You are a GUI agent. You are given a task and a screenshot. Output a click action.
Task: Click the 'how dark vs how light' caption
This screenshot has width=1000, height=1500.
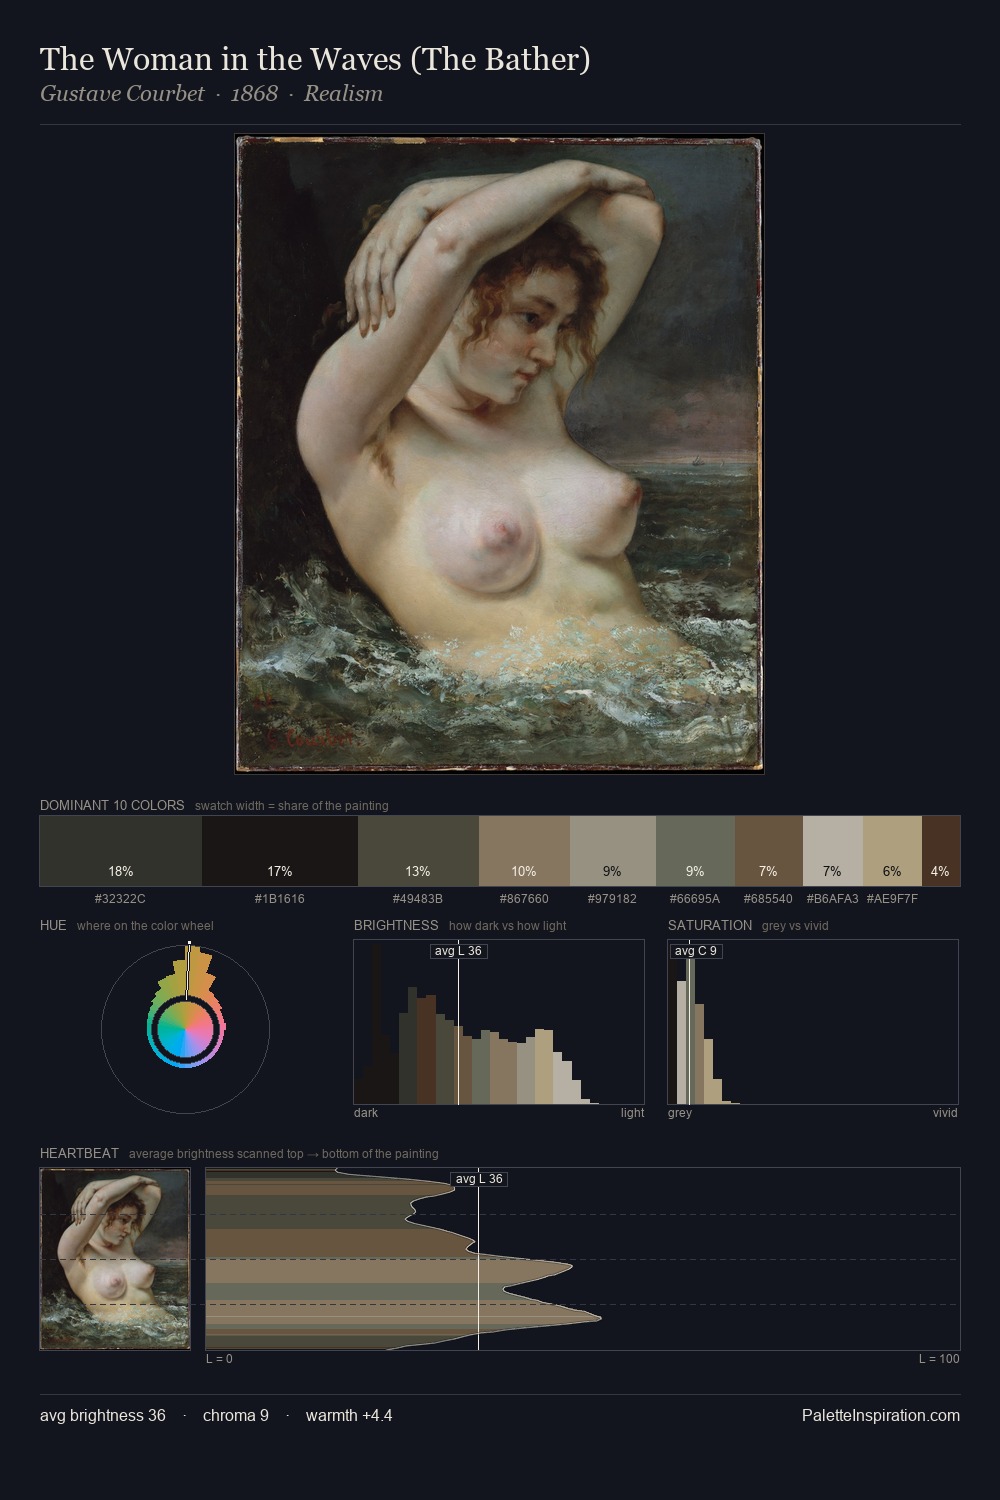pos(508,926)
